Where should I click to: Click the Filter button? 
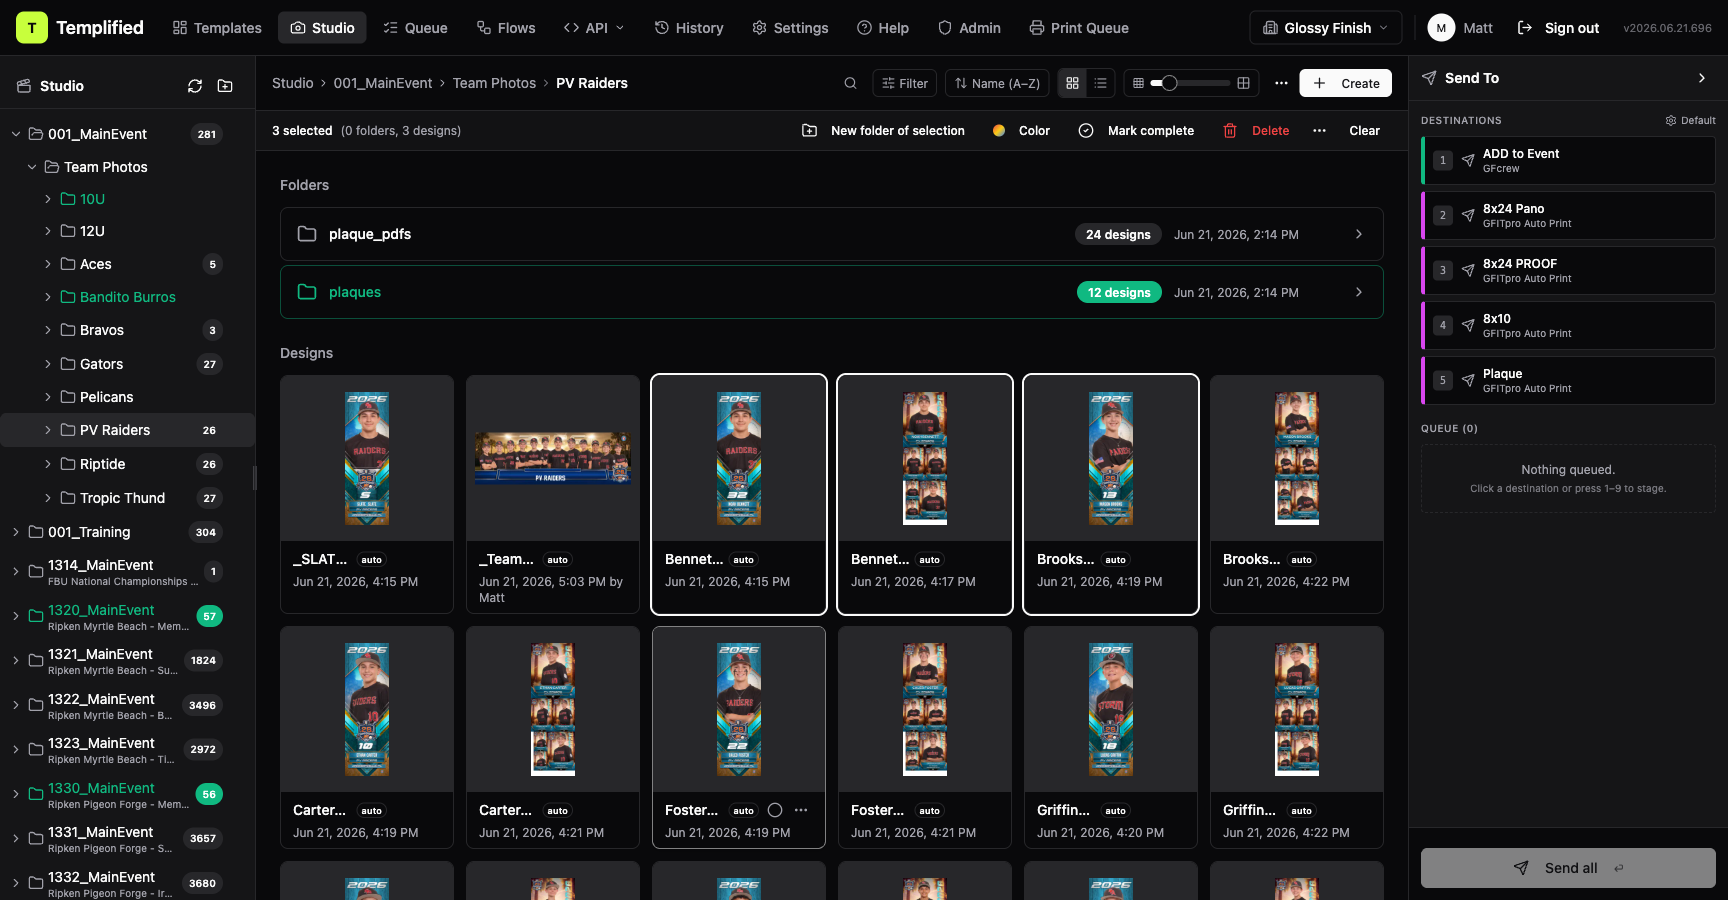(905, 83)
